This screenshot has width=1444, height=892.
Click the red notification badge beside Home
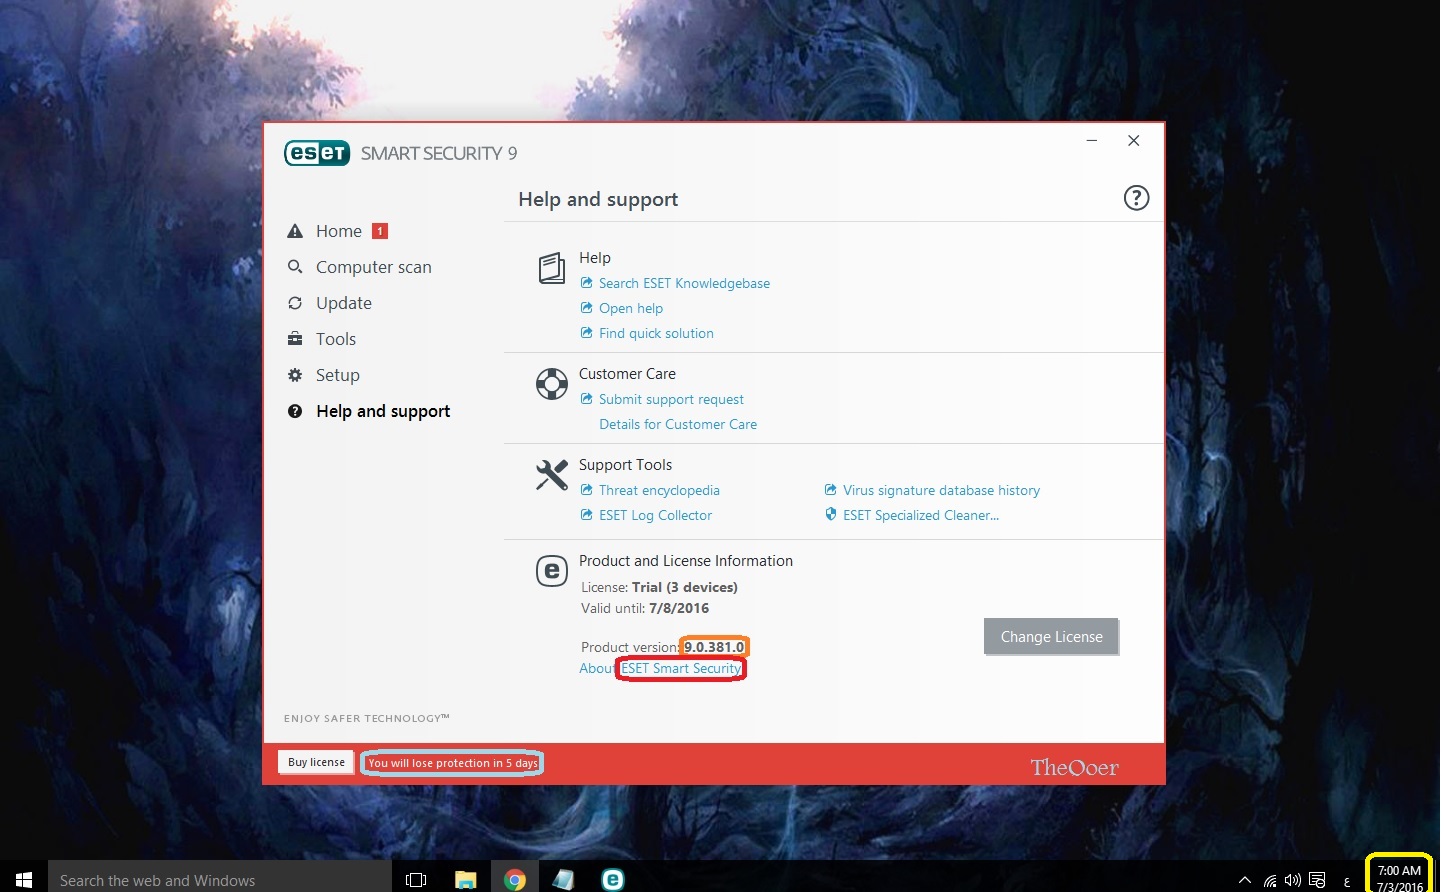[380, 231]
